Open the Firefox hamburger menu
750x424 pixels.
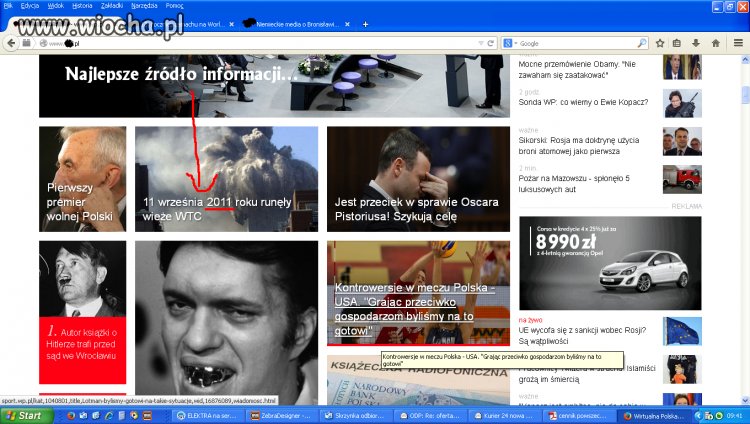(x=738, y=43)
